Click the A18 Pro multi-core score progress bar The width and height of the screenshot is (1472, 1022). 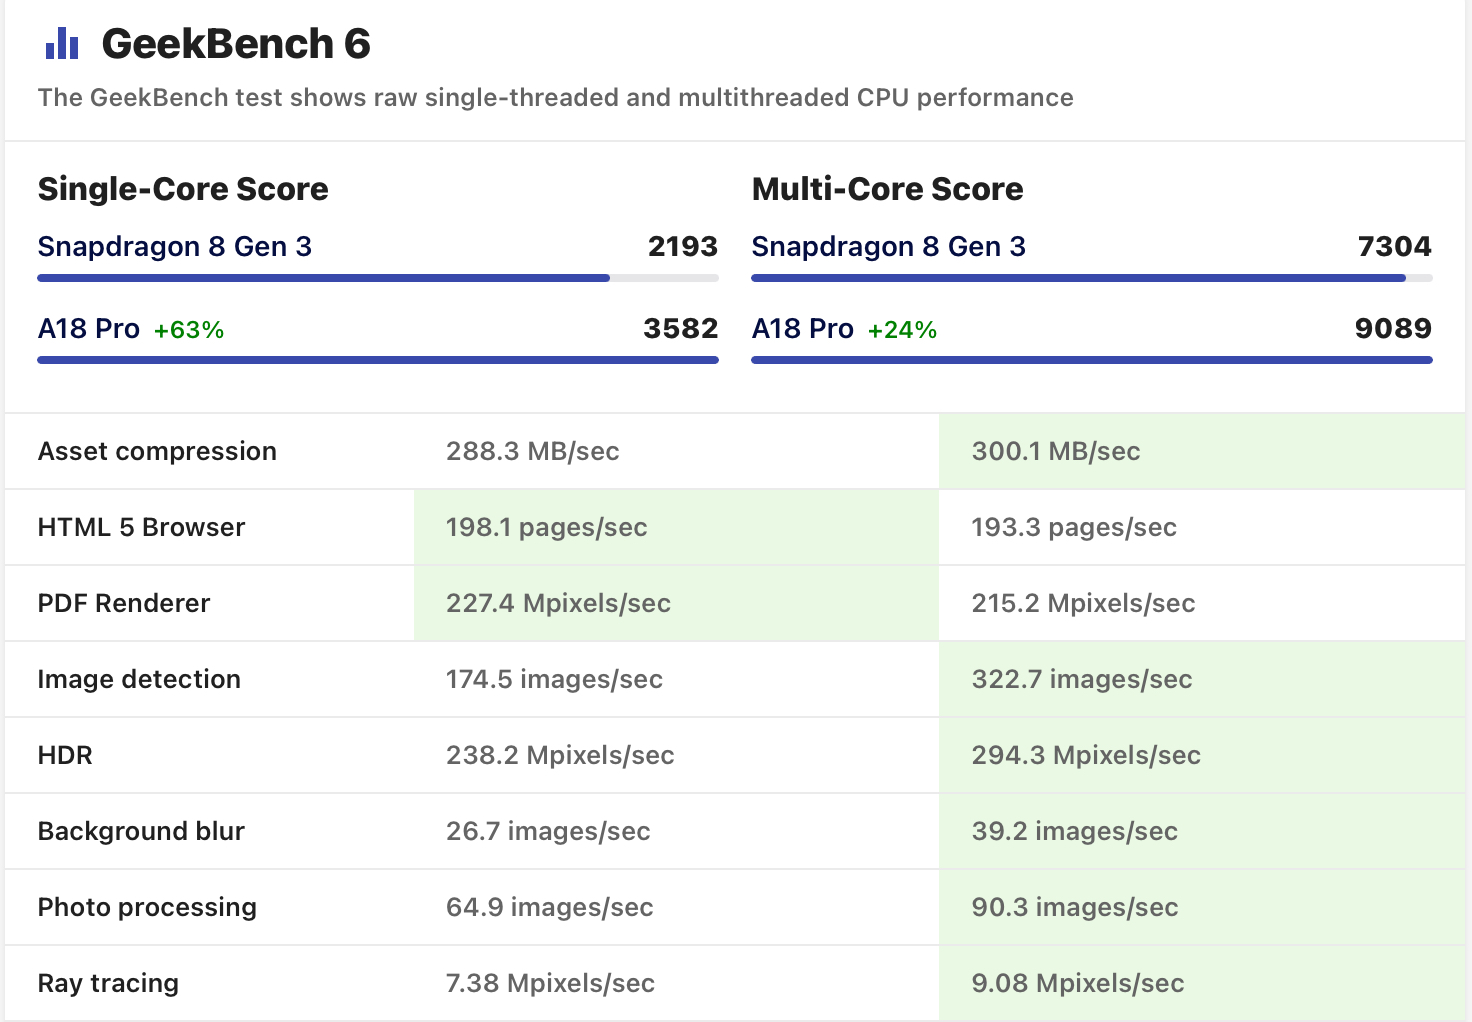[x=1091, y=360]
